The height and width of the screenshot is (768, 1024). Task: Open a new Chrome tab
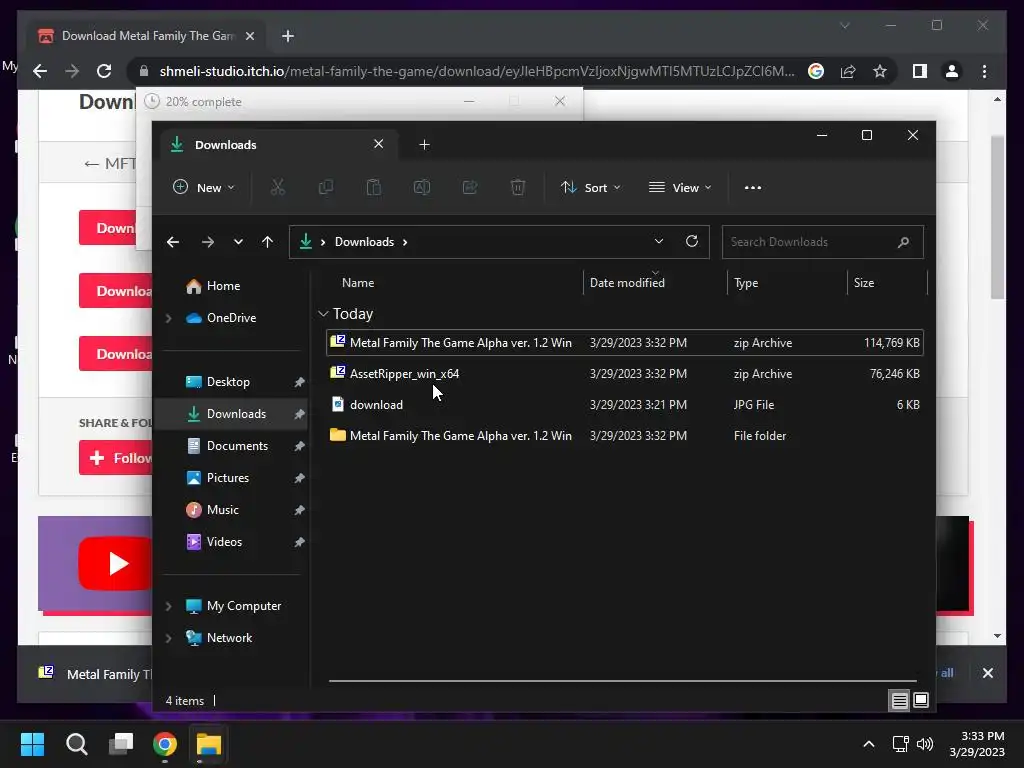click(288, 36)
